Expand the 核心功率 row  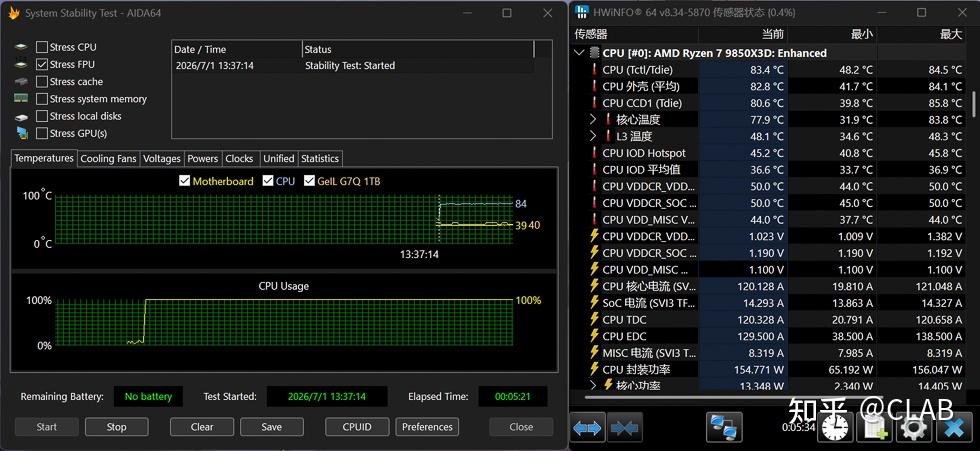point(594,385)
